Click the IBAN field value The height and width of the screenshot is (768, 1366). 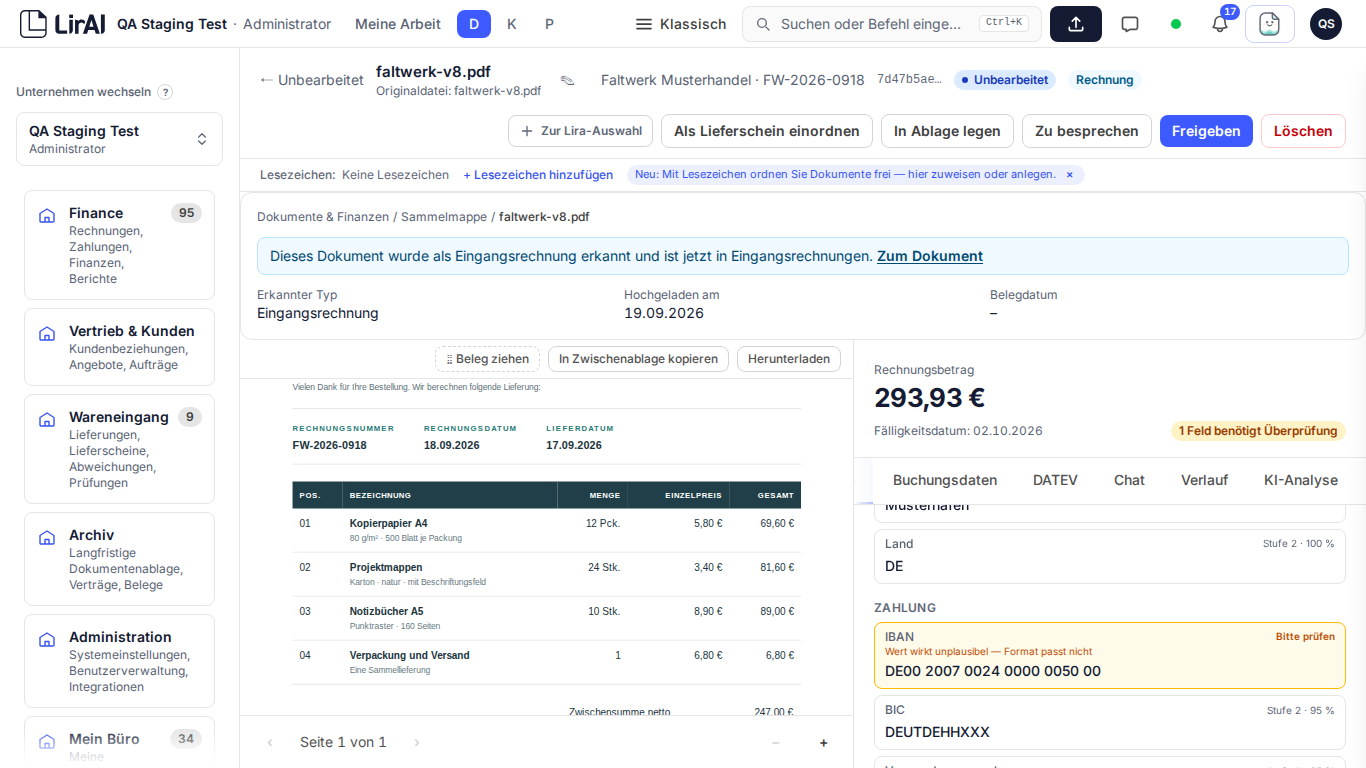pyautogui.click(x=993, y=671)
